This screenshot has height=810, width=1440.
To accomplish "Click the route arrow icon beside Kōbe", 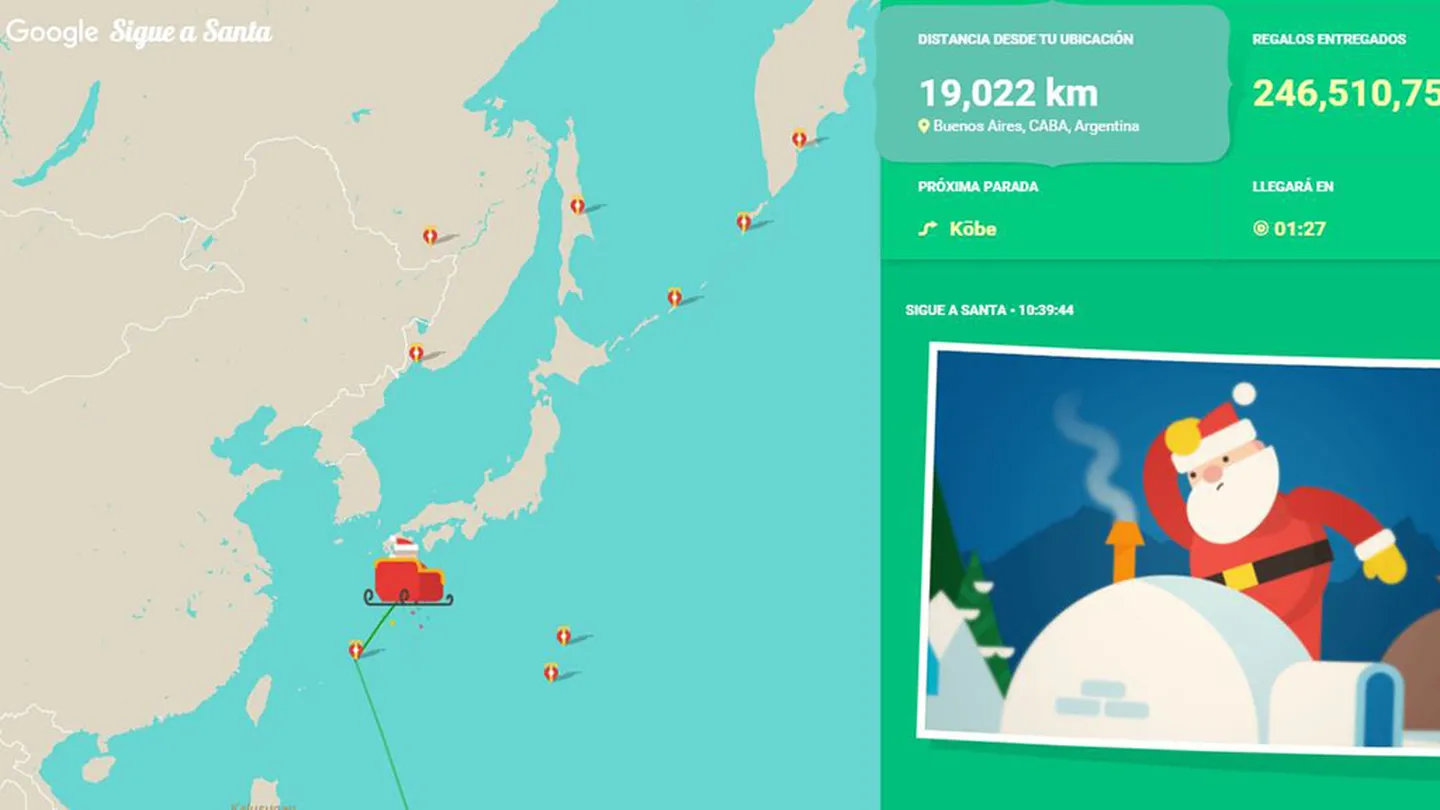I will [927, 229].
